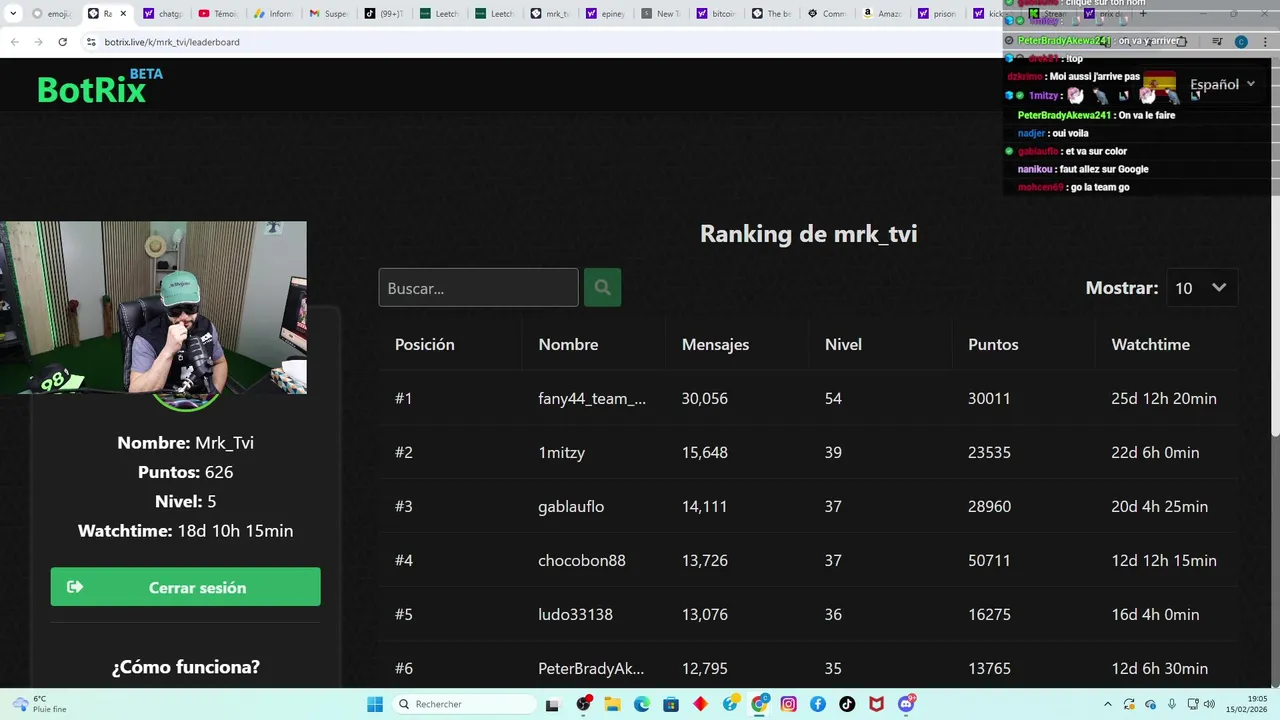Go back in browser history

click(14, 42)
